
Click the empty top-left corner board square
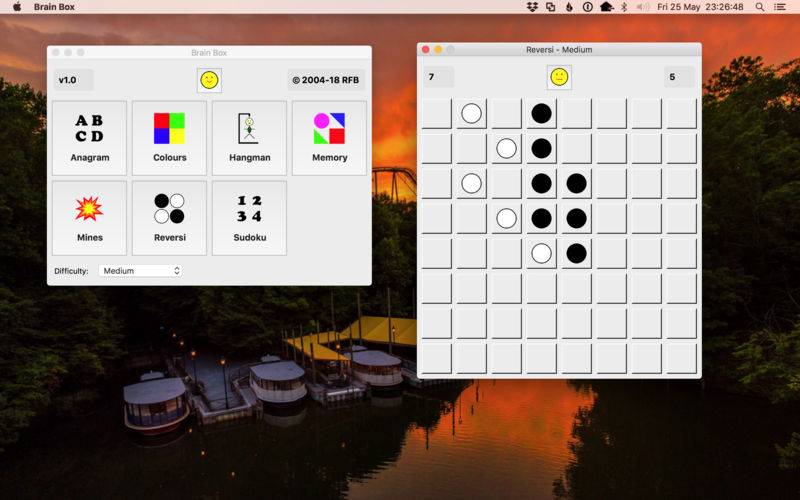437,113
